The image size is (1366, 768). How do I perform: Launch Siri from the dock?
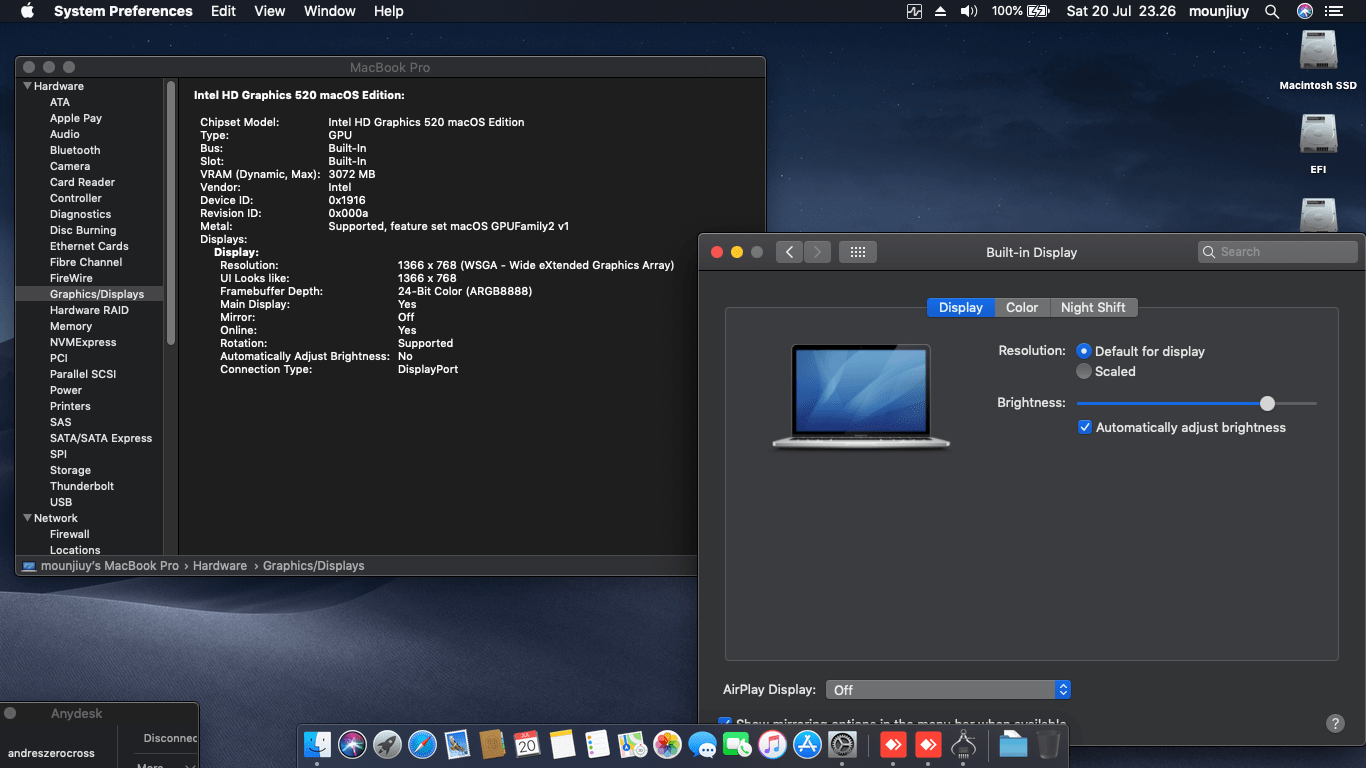tap(352, 744)
